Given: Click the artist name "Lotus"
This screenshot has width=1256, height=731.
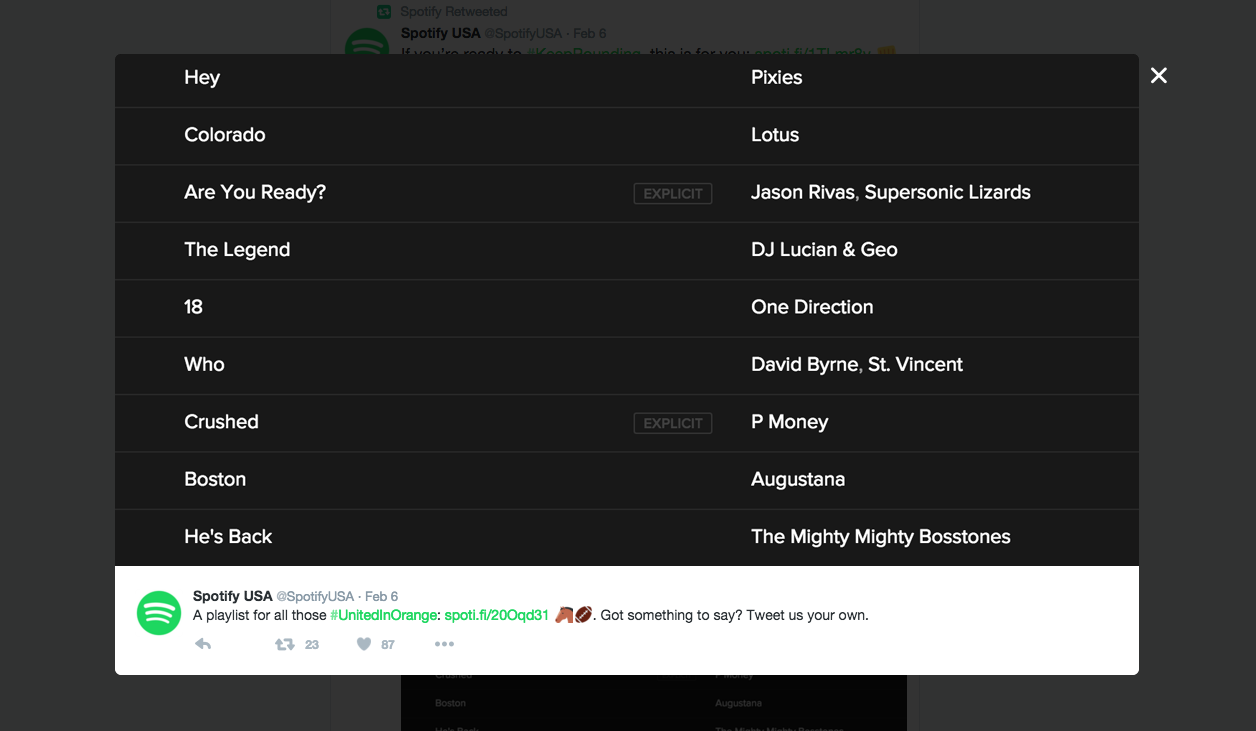Looking at the screenshot, I should click(775, 135).
